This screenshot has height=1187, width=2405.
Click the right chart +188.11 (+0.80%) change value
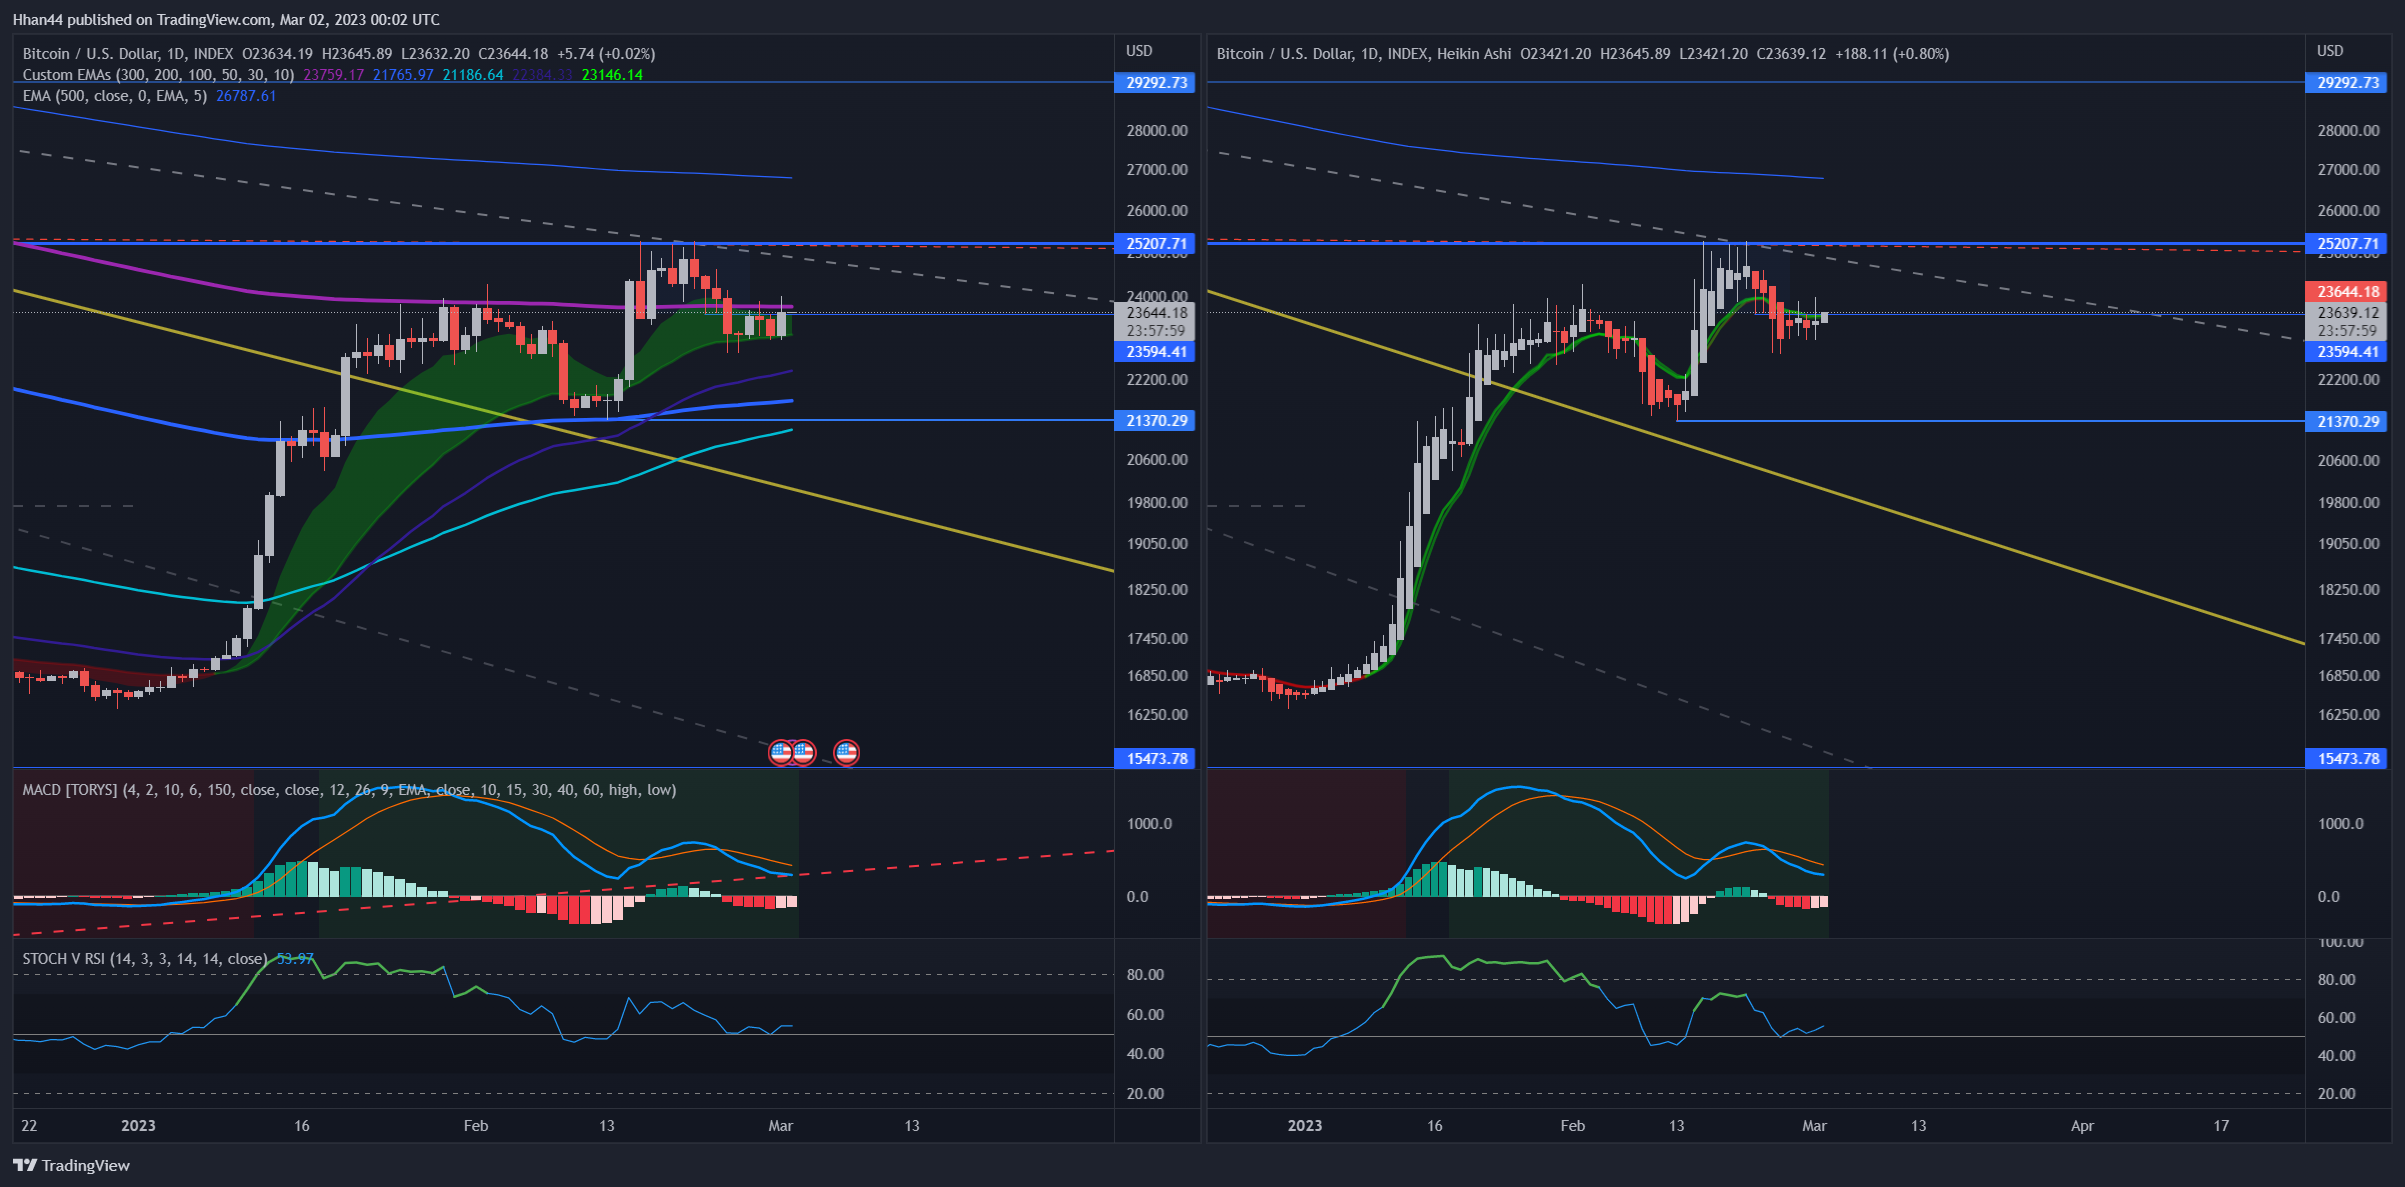(x=1892, y=54)
